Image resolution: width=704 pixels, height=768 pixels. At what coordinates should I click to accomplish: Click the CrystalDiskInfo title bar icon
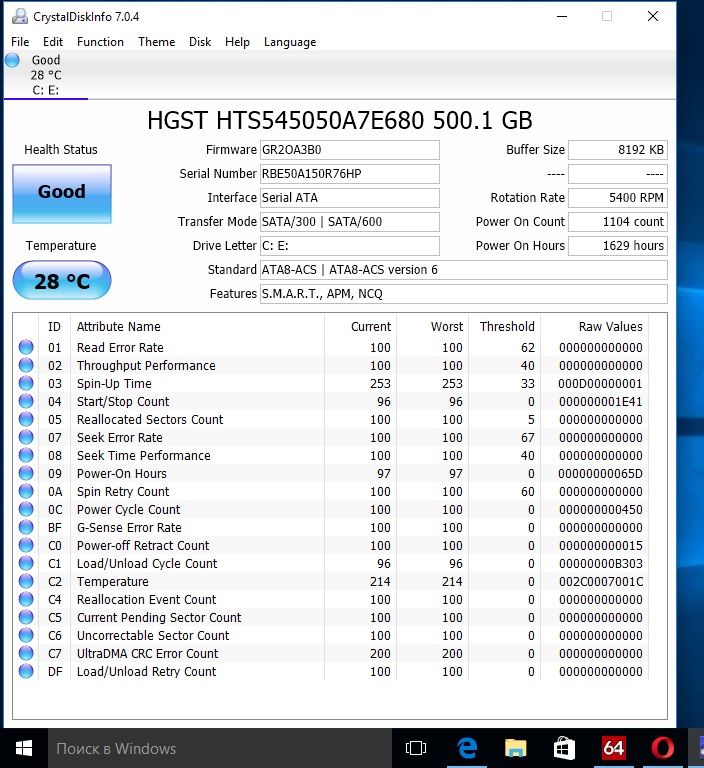[x=20, y=16]
